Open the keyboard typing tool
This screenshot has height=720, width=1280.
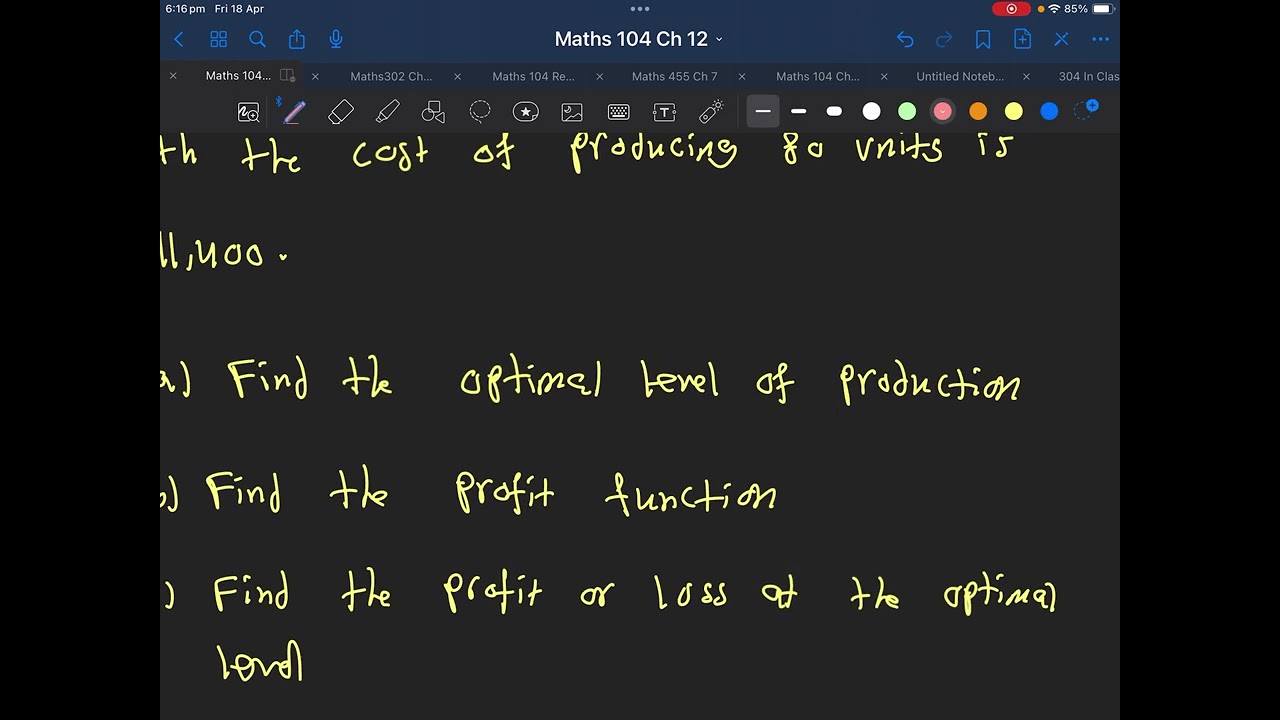click(x=619, y=112)
